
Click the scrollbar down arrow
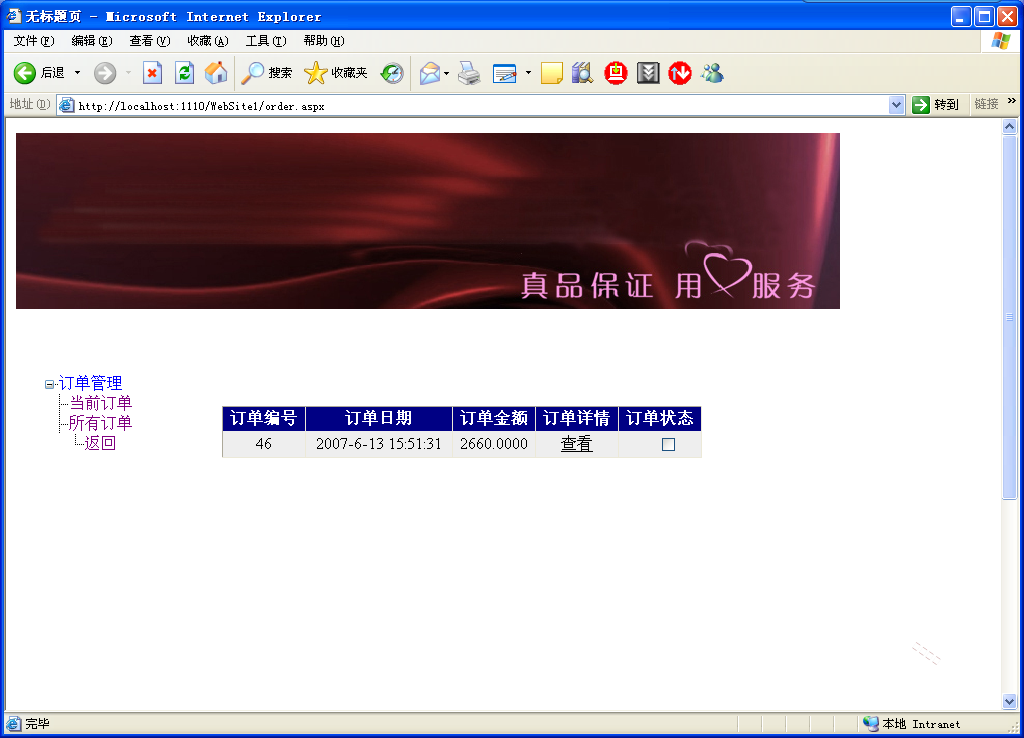[1010, 702]
